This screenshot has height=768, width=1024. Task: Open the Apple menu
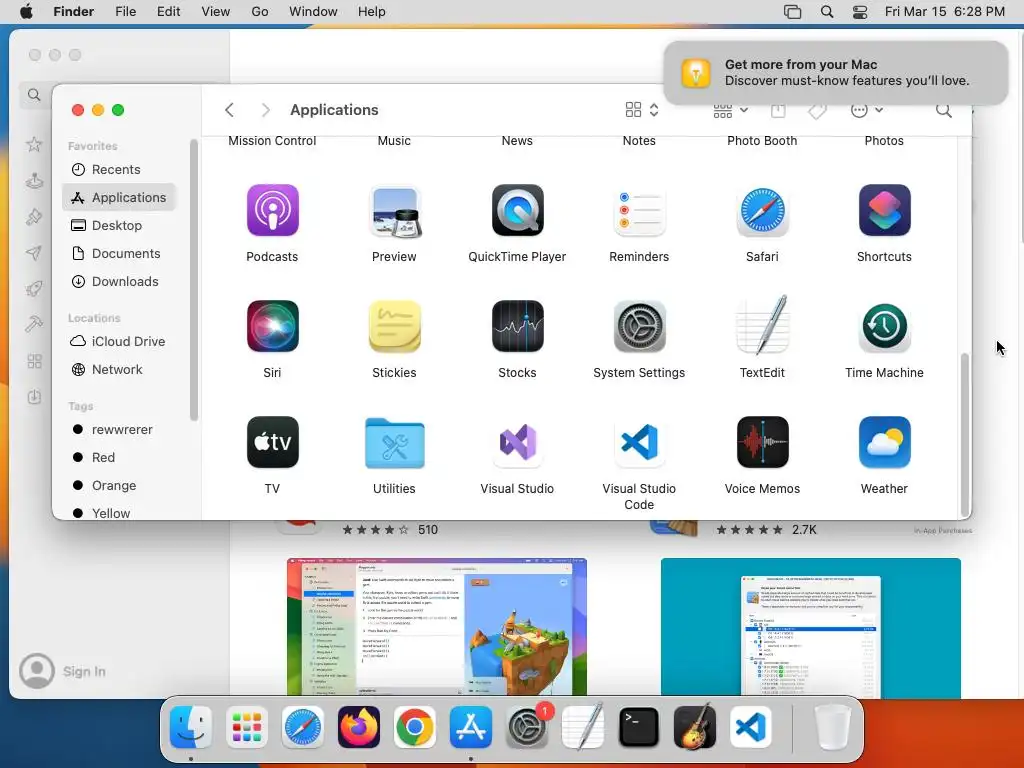[x=26, y=11]
